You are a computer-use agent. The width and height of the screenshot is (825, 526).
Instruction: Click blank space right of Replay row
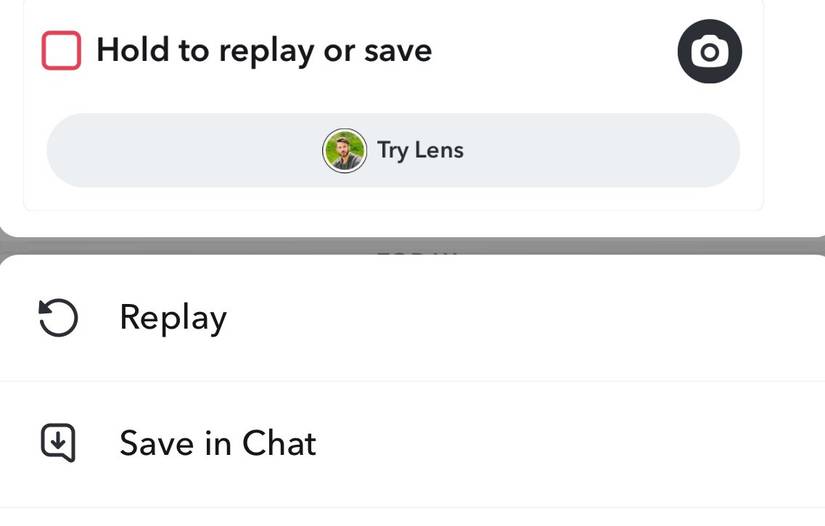(x=600, y=318)
